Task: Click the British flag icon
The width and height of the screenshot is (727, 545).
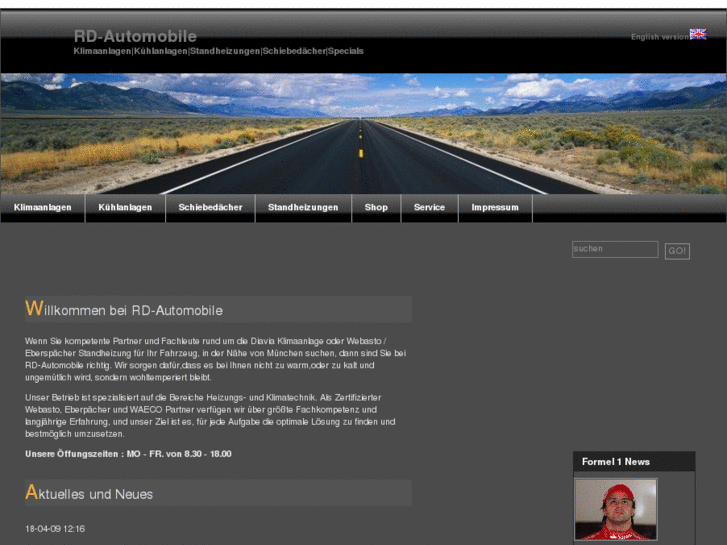Action: 698,34
